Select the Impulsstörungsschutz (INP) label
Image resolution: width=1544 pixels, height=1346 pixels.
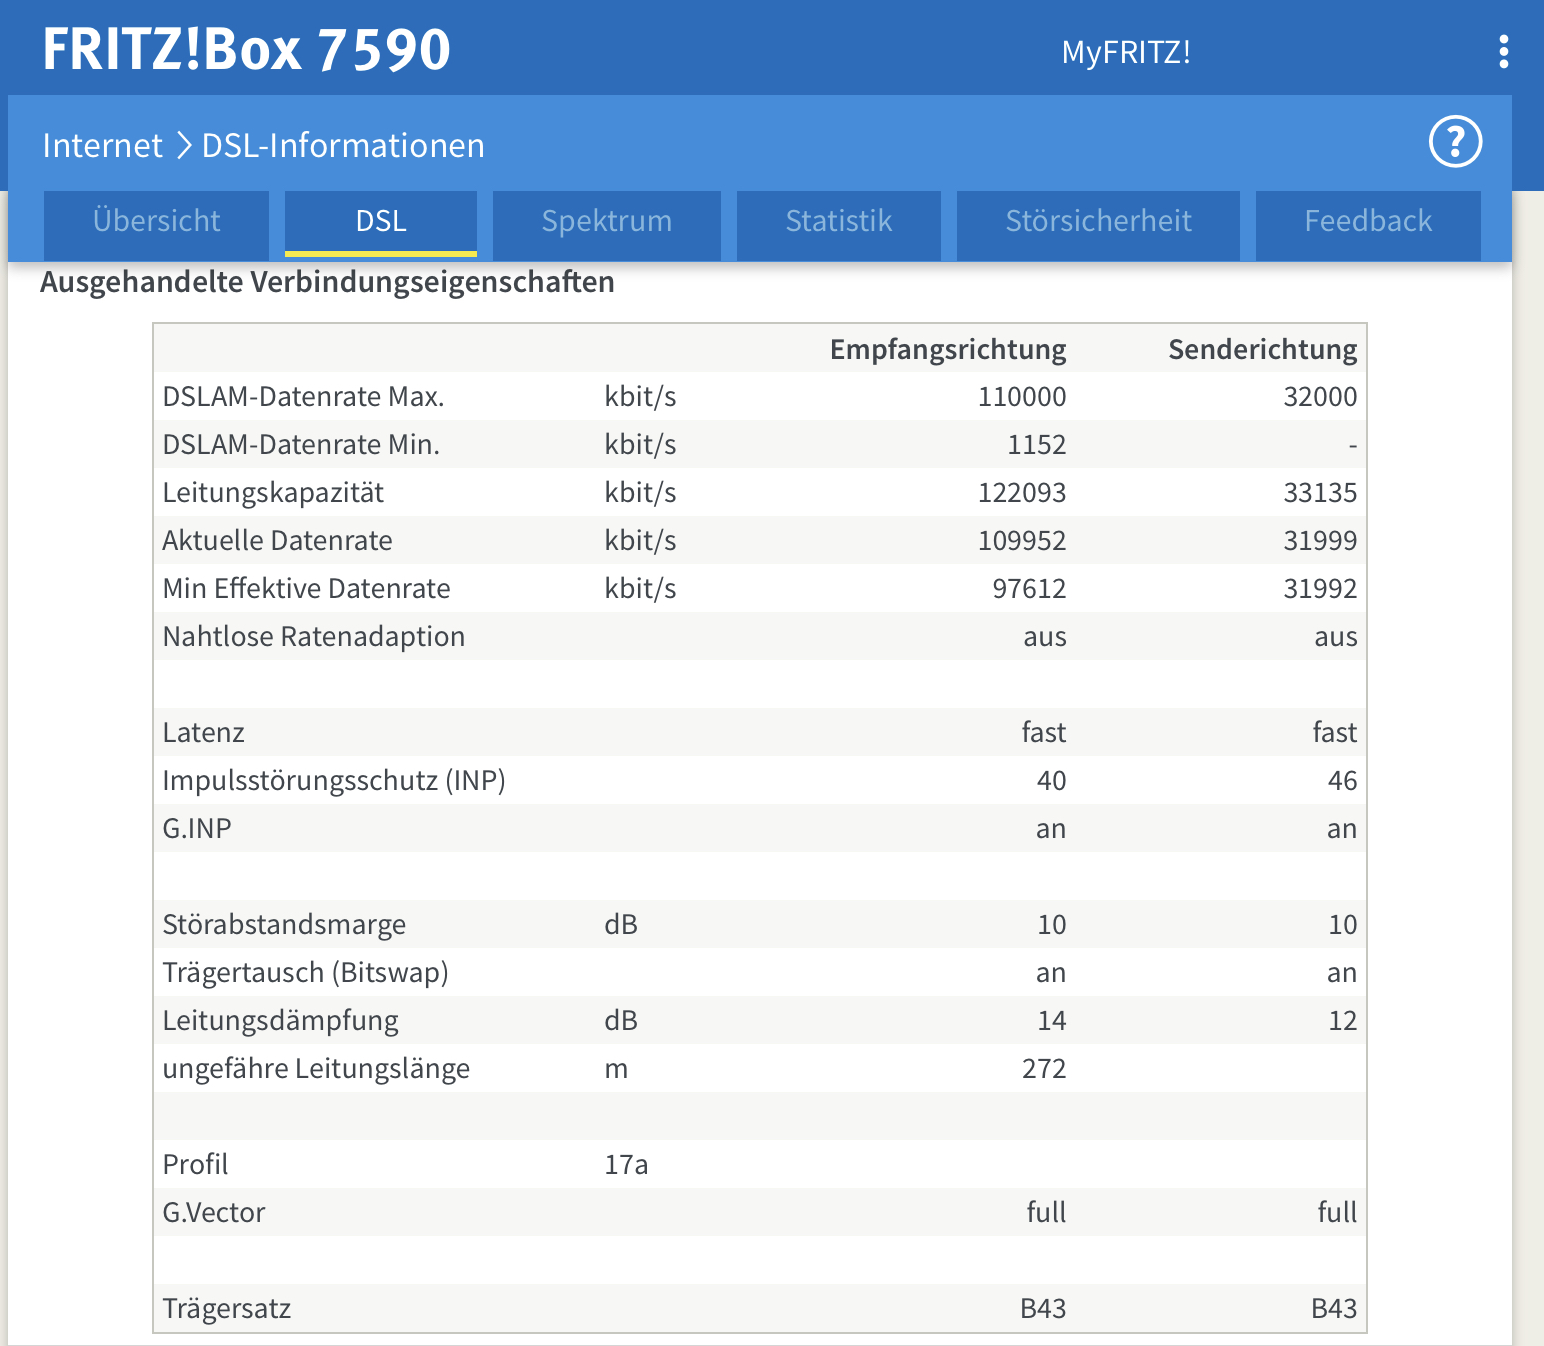pyautogui.click(x=334, y=781)
